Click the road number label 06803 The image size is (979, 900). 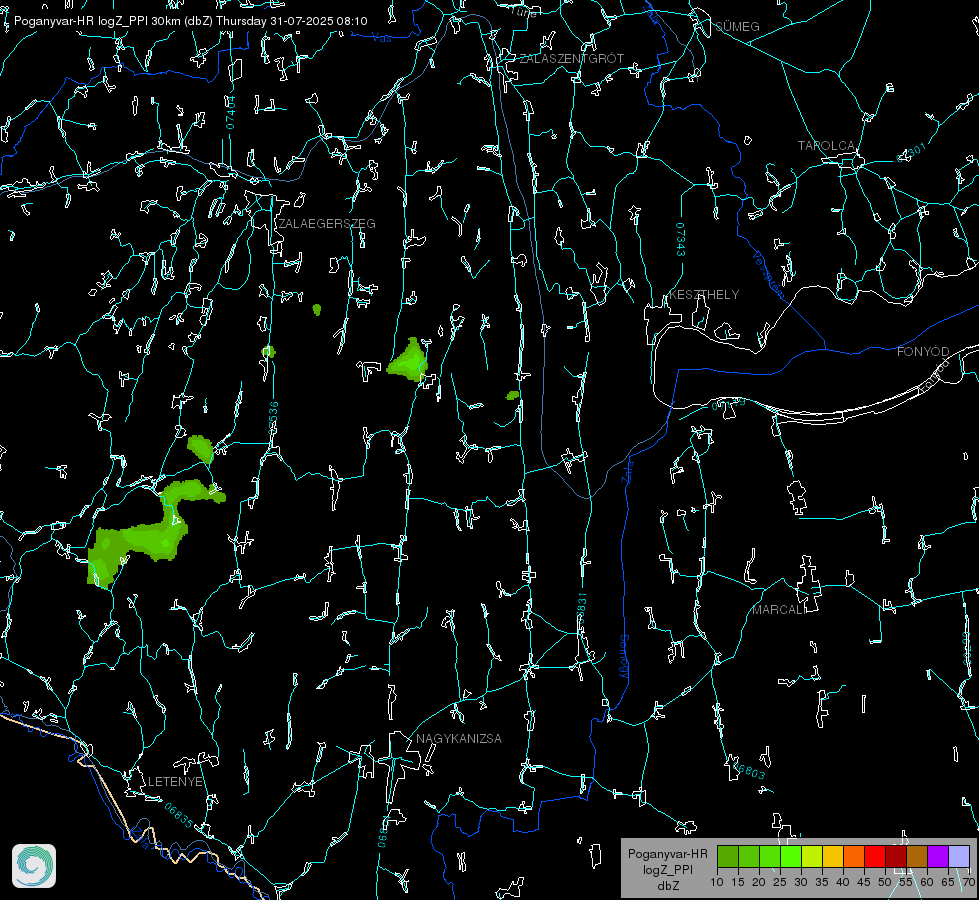747,770
